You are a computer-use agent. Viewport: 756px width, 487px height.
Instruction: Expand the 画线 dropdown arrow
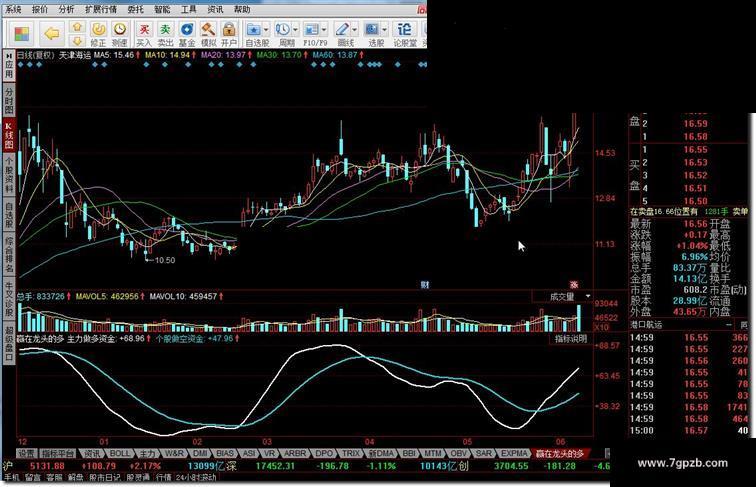pos(354,30)
